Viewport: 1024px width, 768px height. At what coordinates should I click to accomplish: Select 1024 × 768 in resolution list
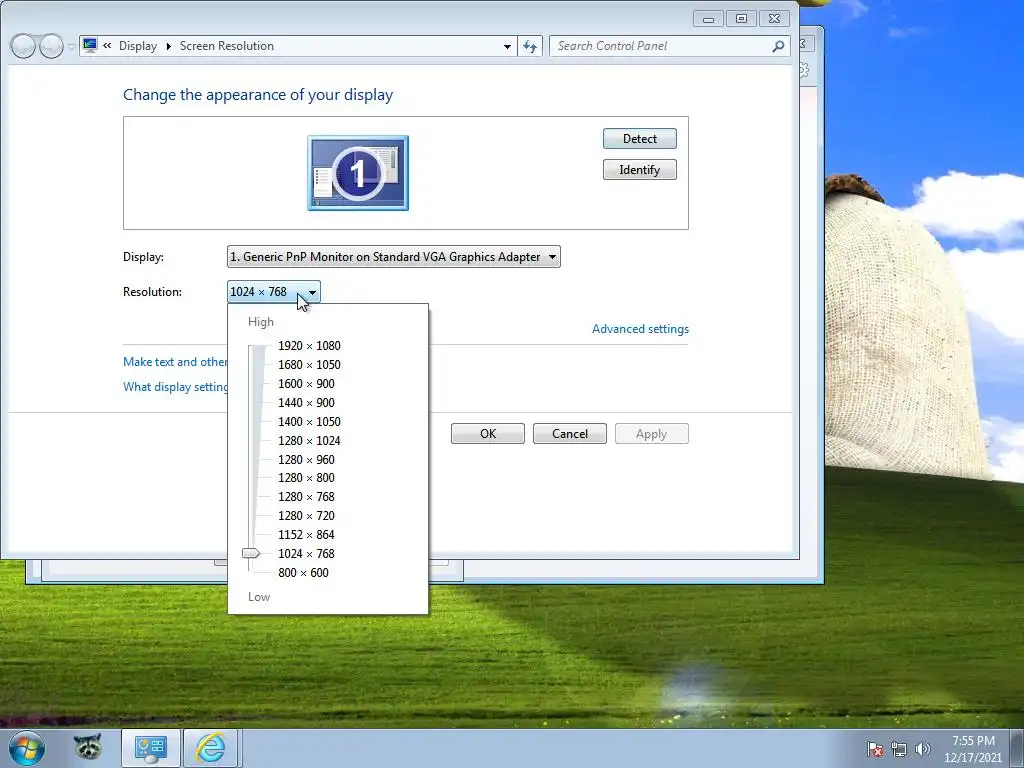pos(306,553)
